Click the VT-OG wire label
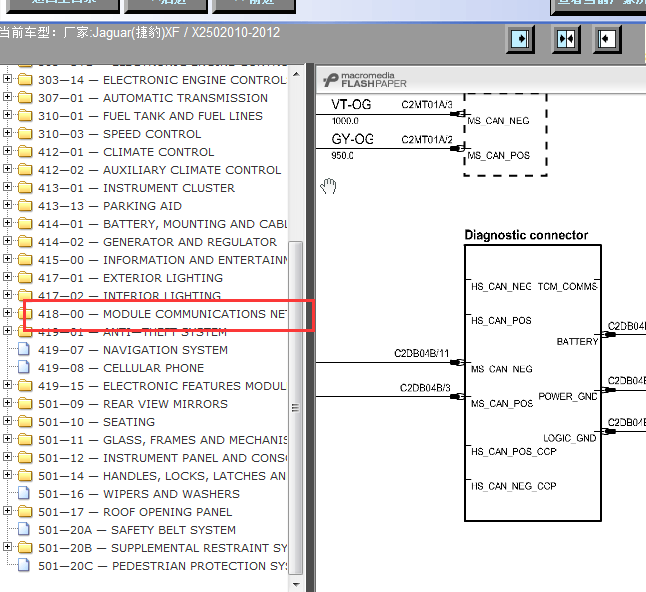Image resolution: width=646 pixels, height=592 pixels. 351,104
